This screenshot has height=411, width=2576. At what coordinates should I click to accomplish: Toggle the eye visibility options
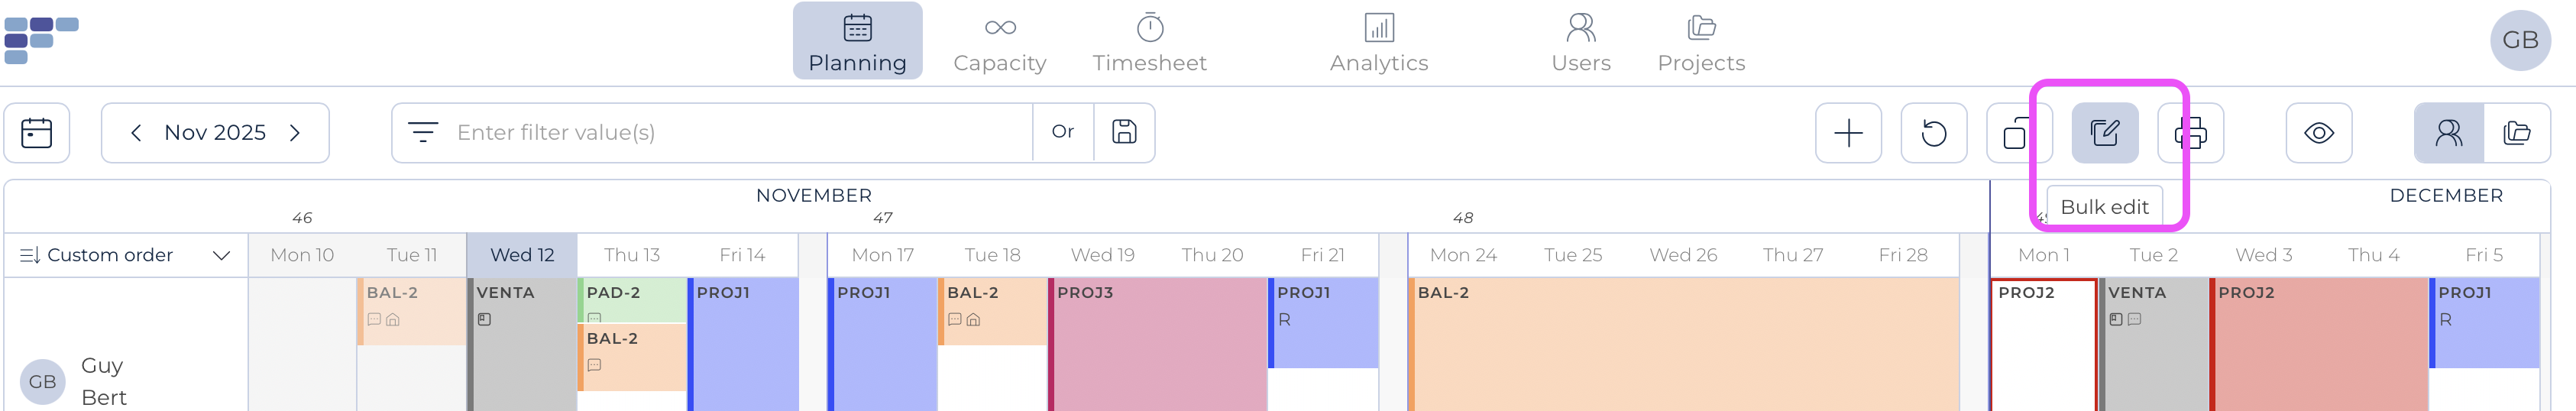pyautogui.click(x=2318, y=133)
